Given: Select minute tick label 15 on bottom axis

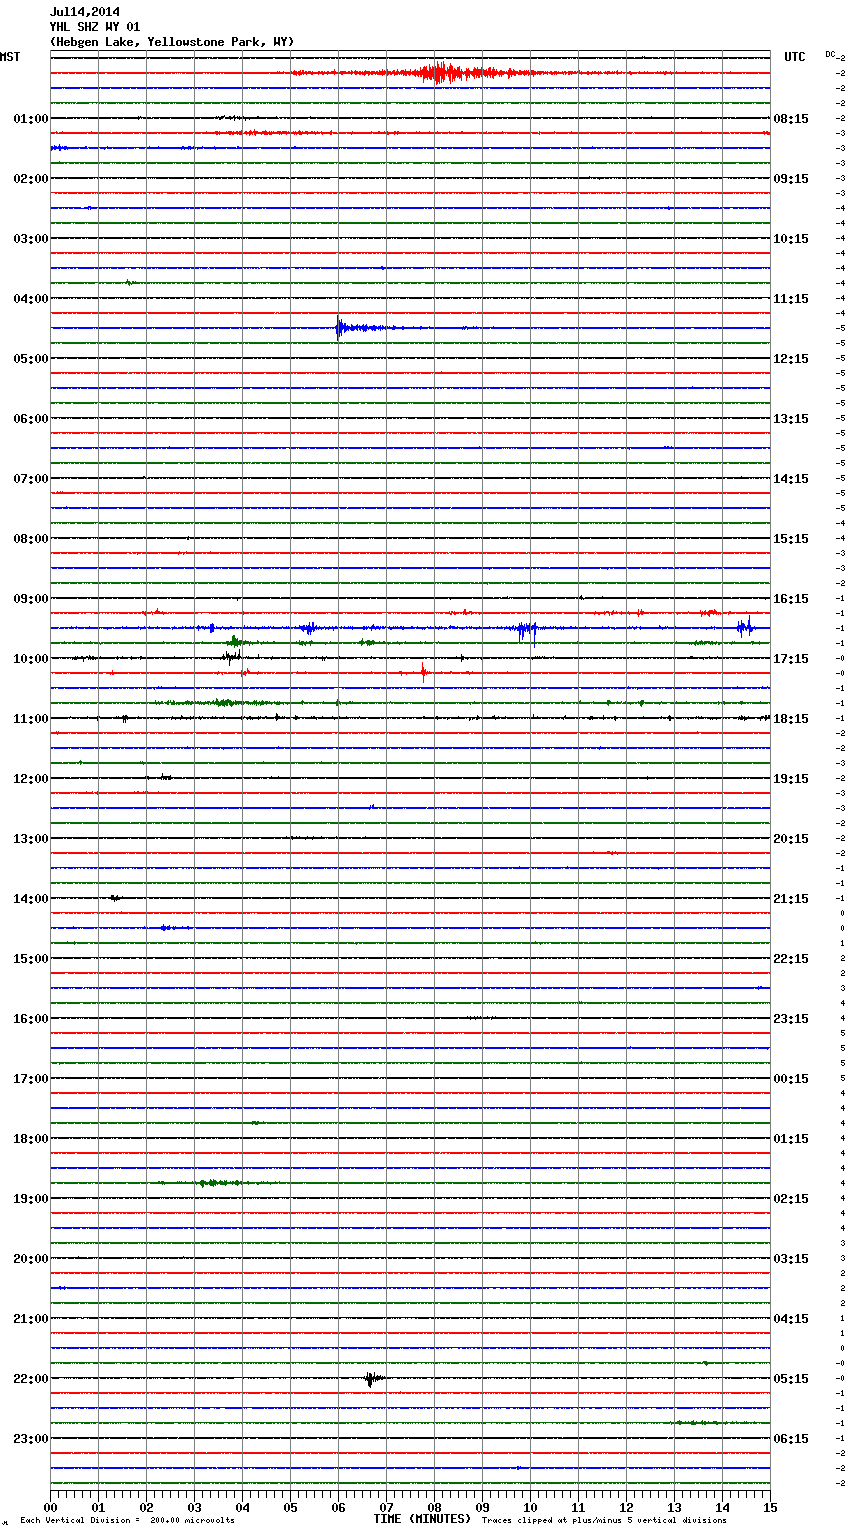Looking at the screenshot, I should [770, 1507].
